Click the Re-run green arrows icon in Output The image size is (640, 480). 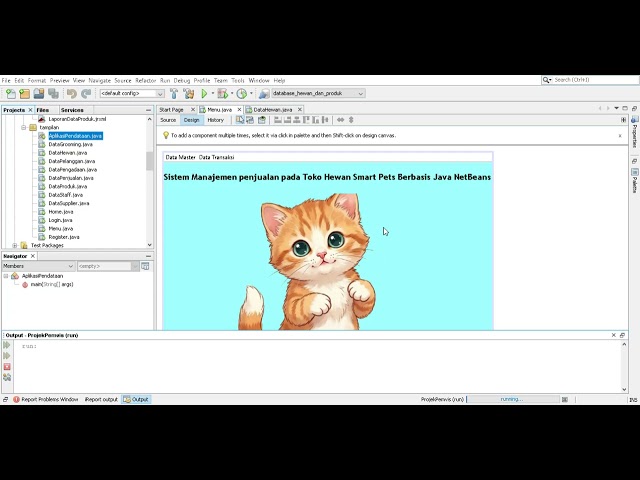pos(7,345)
